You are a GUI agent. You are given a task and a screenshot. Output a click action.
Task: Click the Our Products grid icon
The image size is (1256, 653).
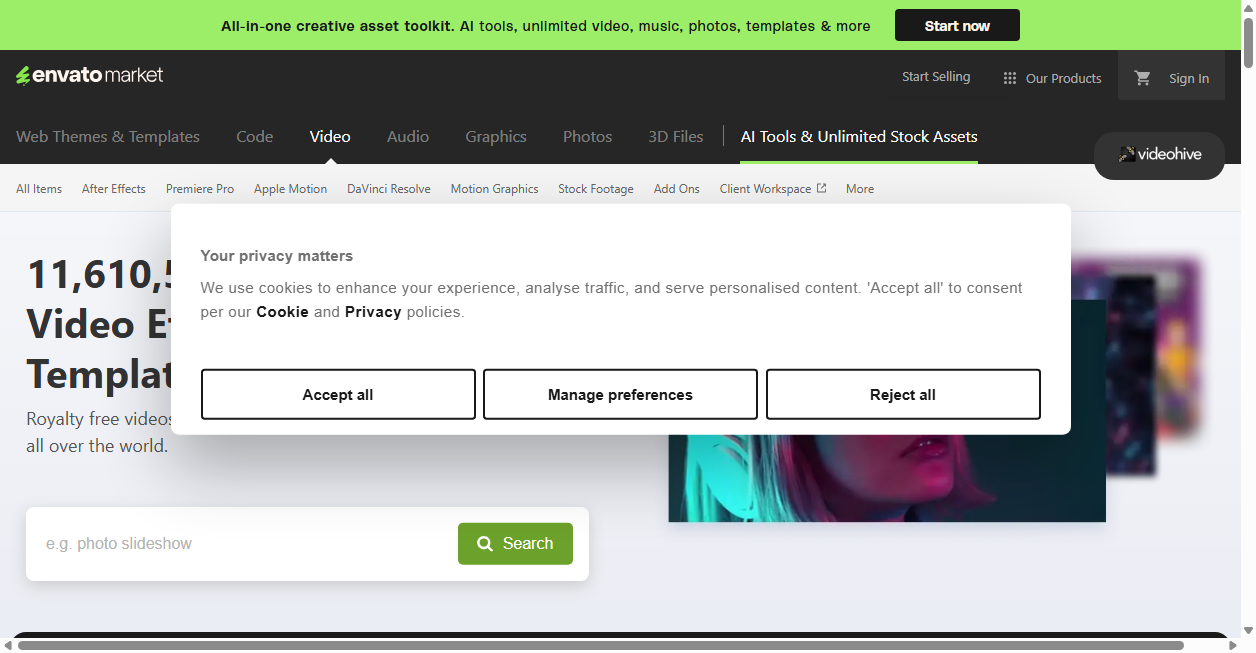point(1010,78)
